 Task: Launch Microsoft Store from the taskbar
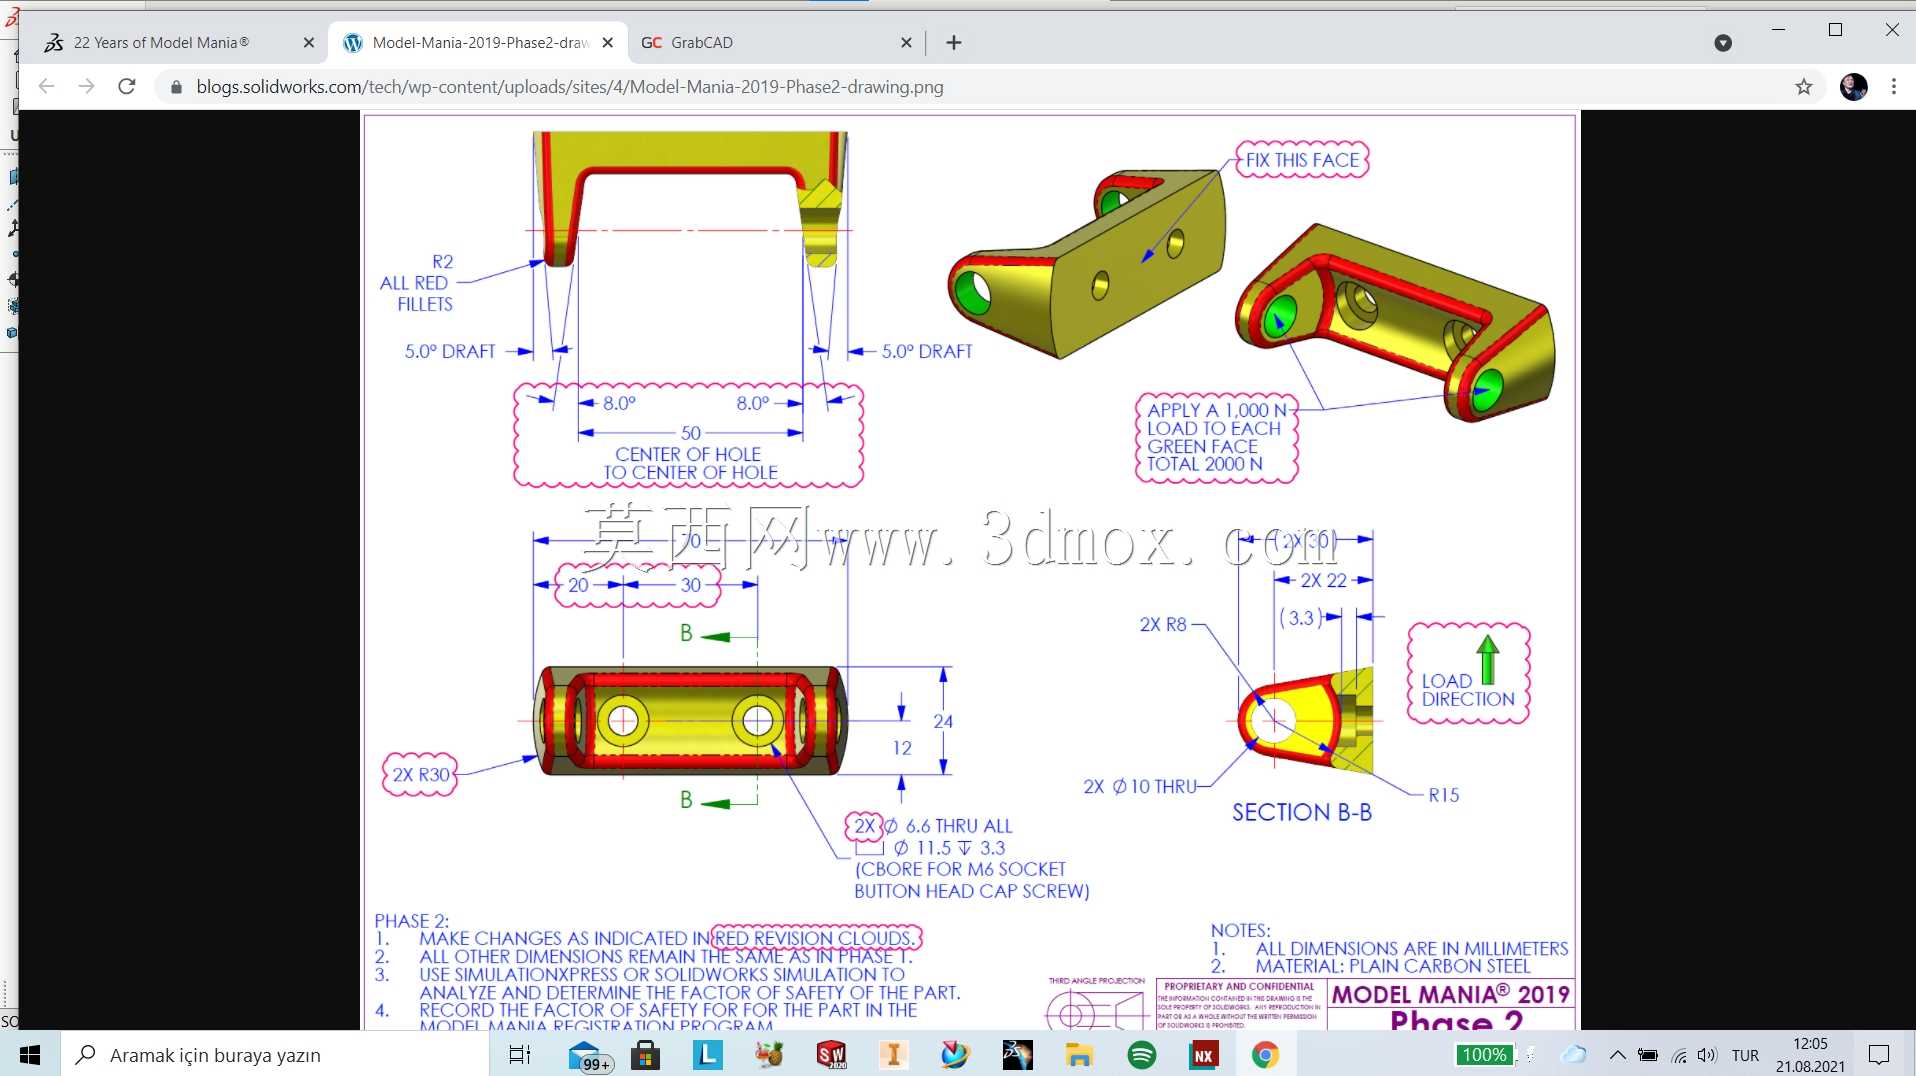[x=645, y=1055]
